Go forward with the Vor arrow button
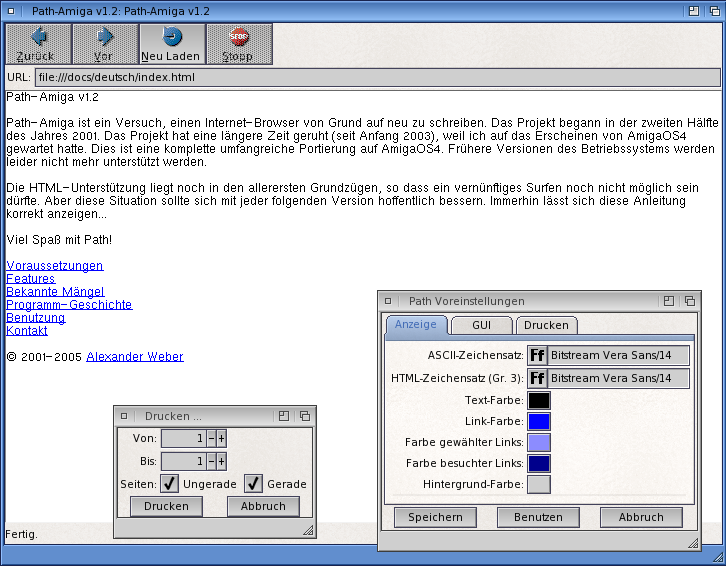The width and height of the screenshot is (726, 566). 106,44
